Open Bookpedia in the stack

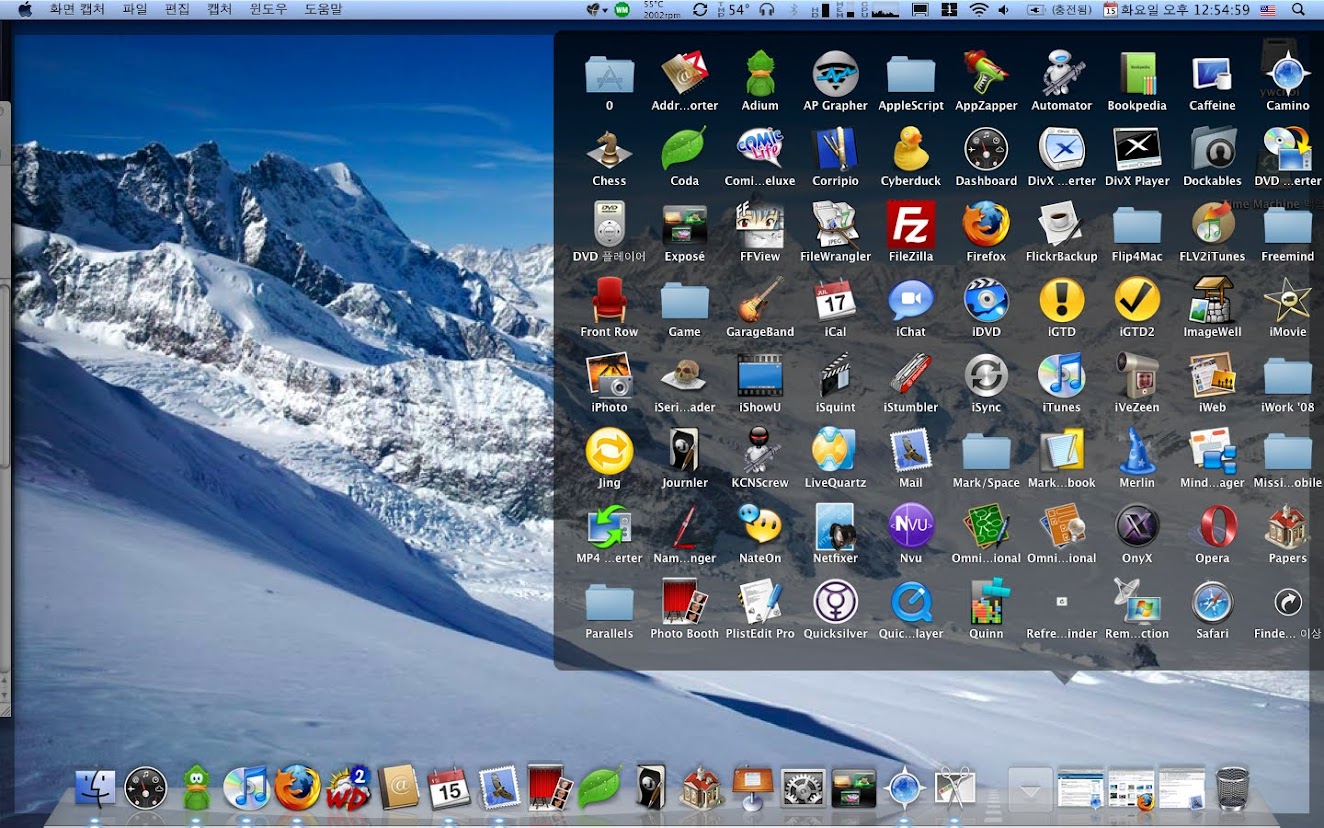click(1137, 75)
